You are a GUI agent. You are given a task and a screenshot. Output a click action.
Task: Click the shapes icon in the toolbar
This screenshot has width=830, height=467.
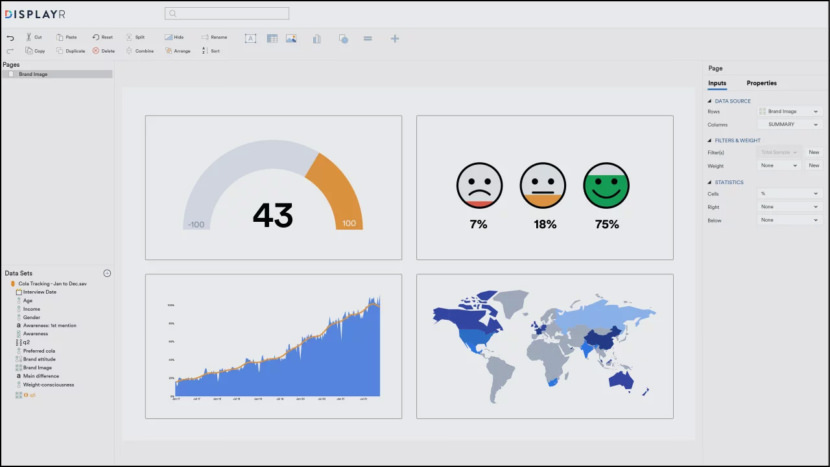coord(344,39)
